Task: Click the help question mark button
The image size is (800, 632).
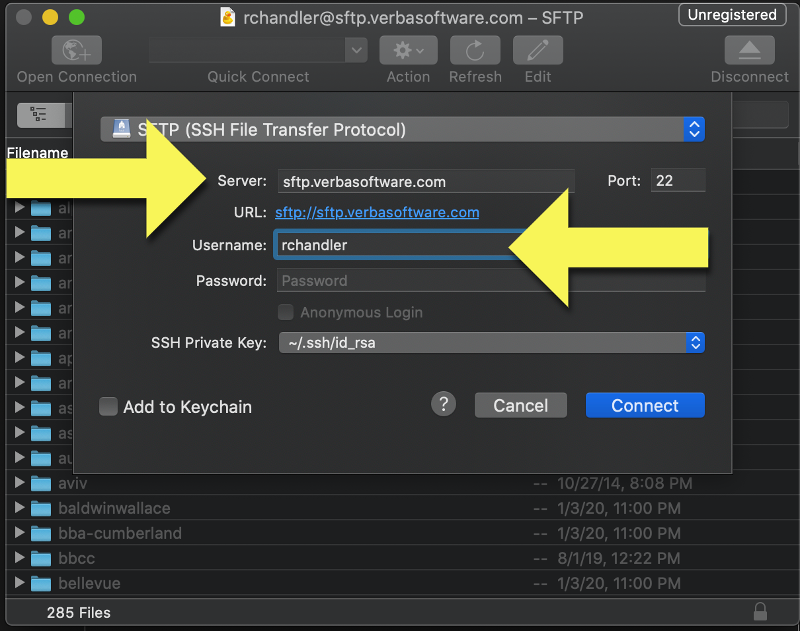Action: tap(444, 404)
